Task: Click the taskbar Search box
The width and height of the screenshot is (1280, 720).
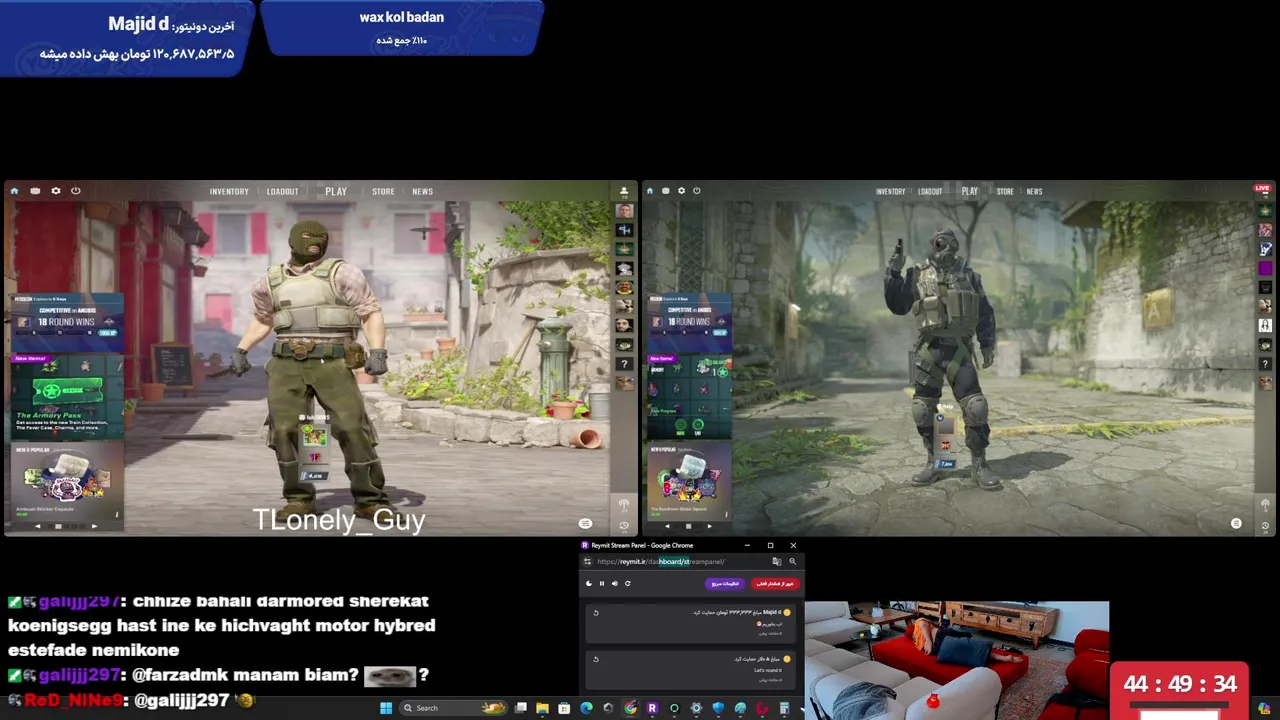Action: (455, 708)
